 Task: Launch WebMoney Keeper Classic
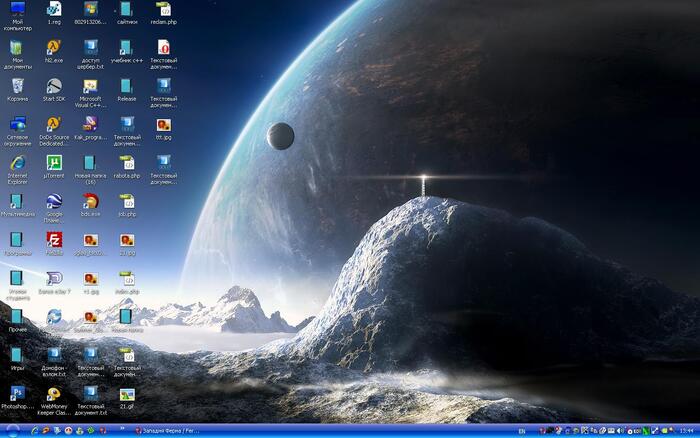[54, 394]
